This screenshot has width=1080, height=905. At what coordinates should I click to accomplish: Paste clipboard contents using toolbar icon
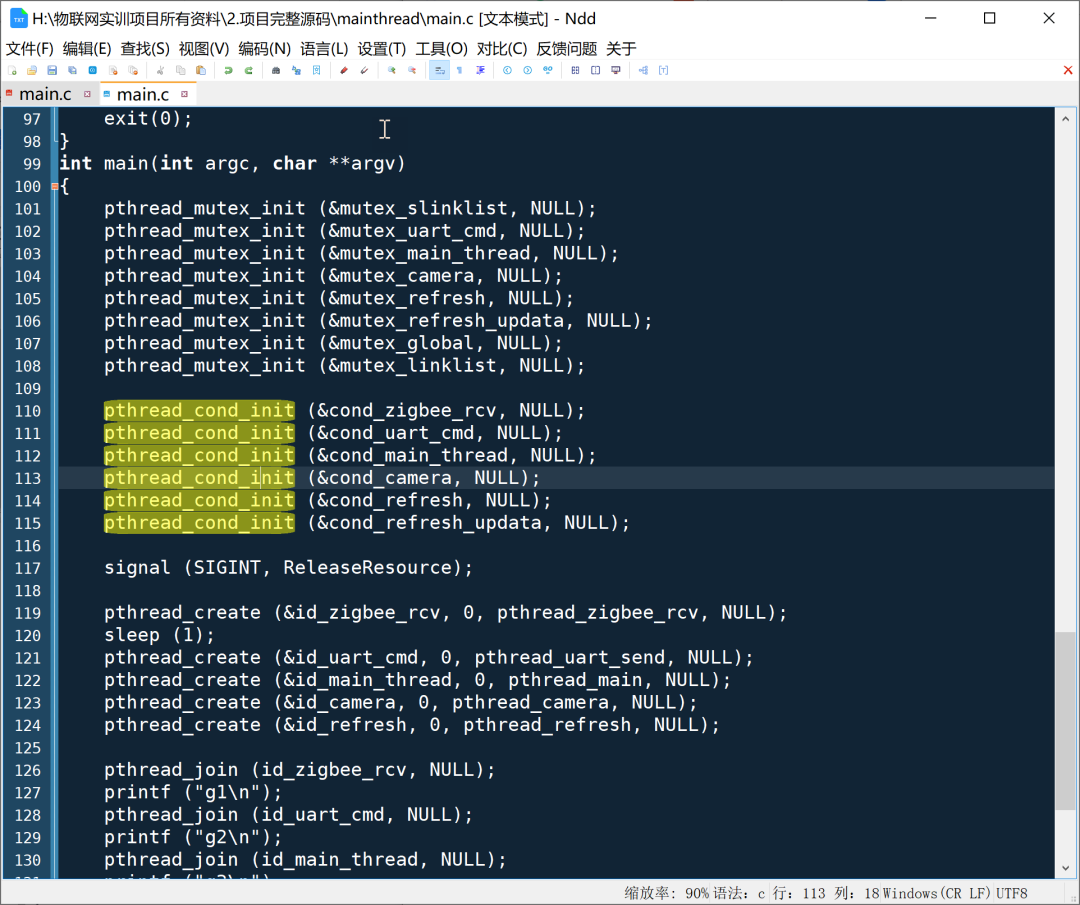pos(200,70)
